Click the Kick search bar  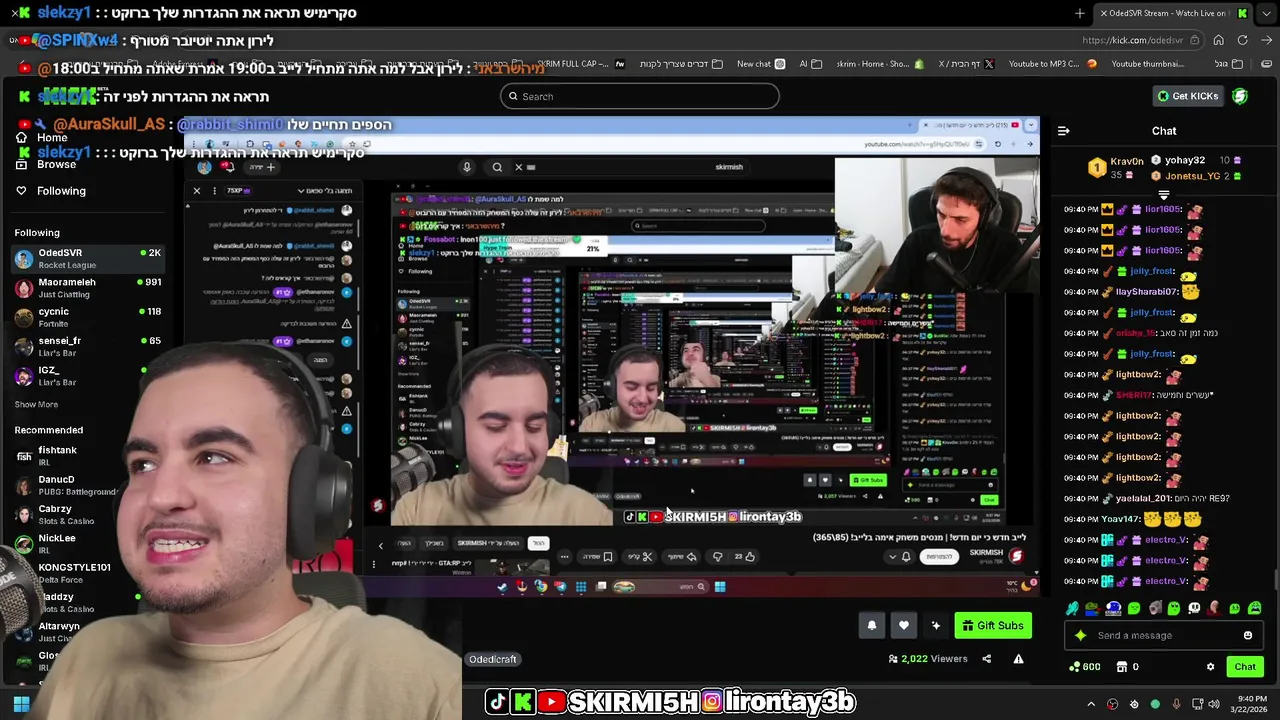[640, 96]
